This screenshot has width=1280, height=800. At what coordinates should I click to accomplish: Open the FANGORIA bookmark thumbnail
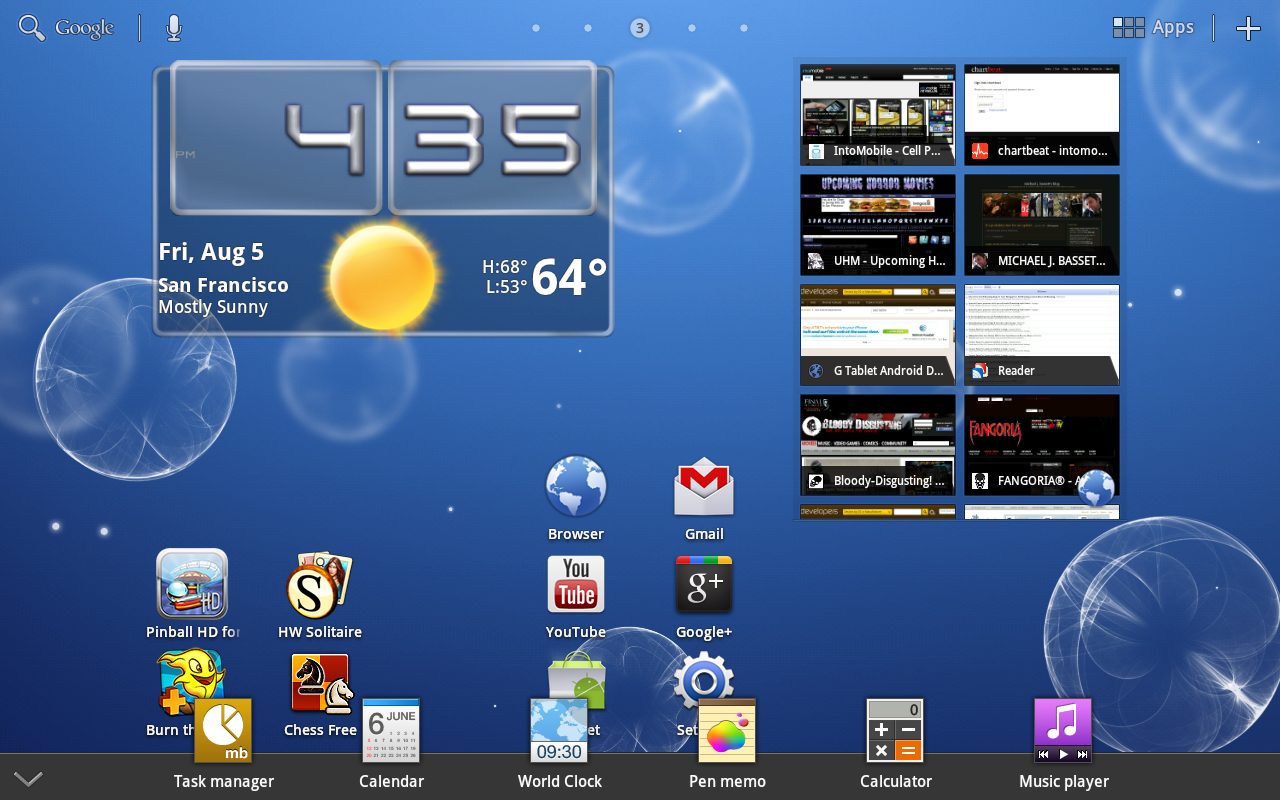1041,444
